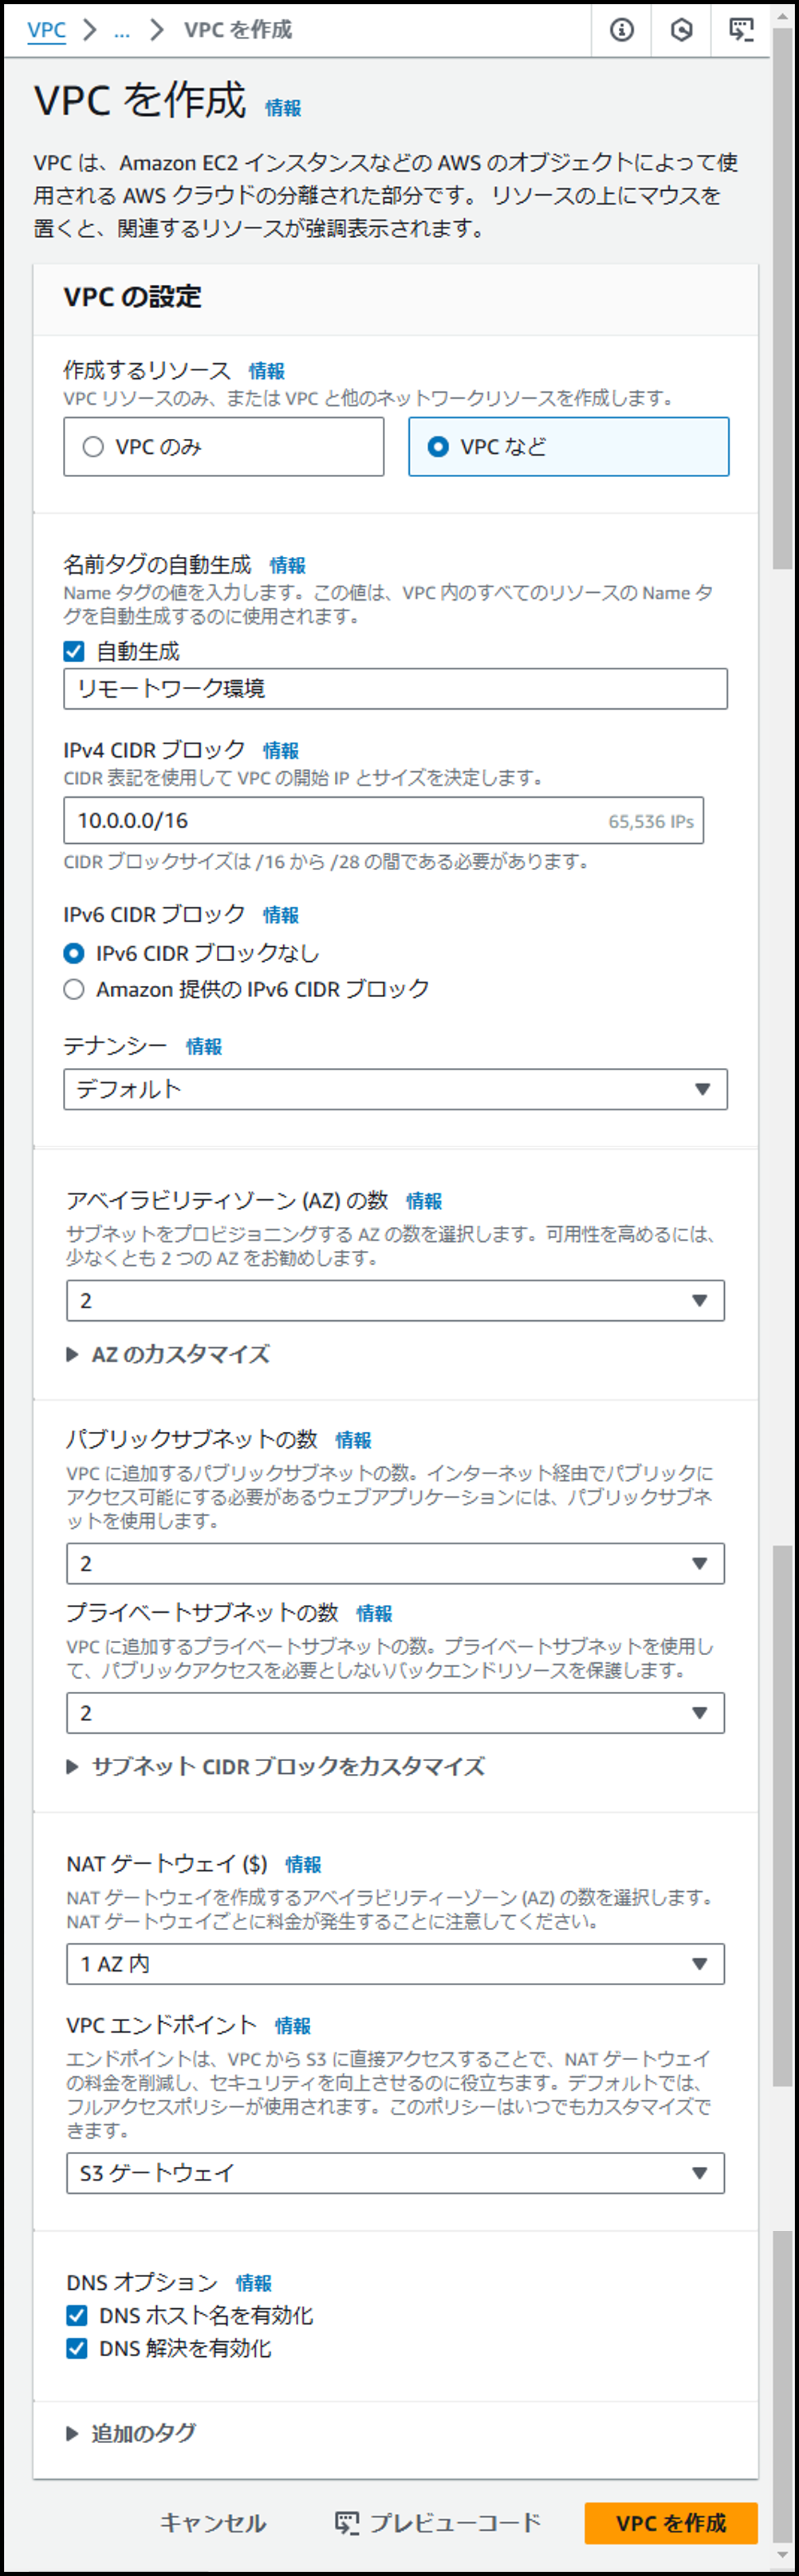
Task: Uncheck the DNS 解決を有効化 checkbox
Action: click(77, 2348)
